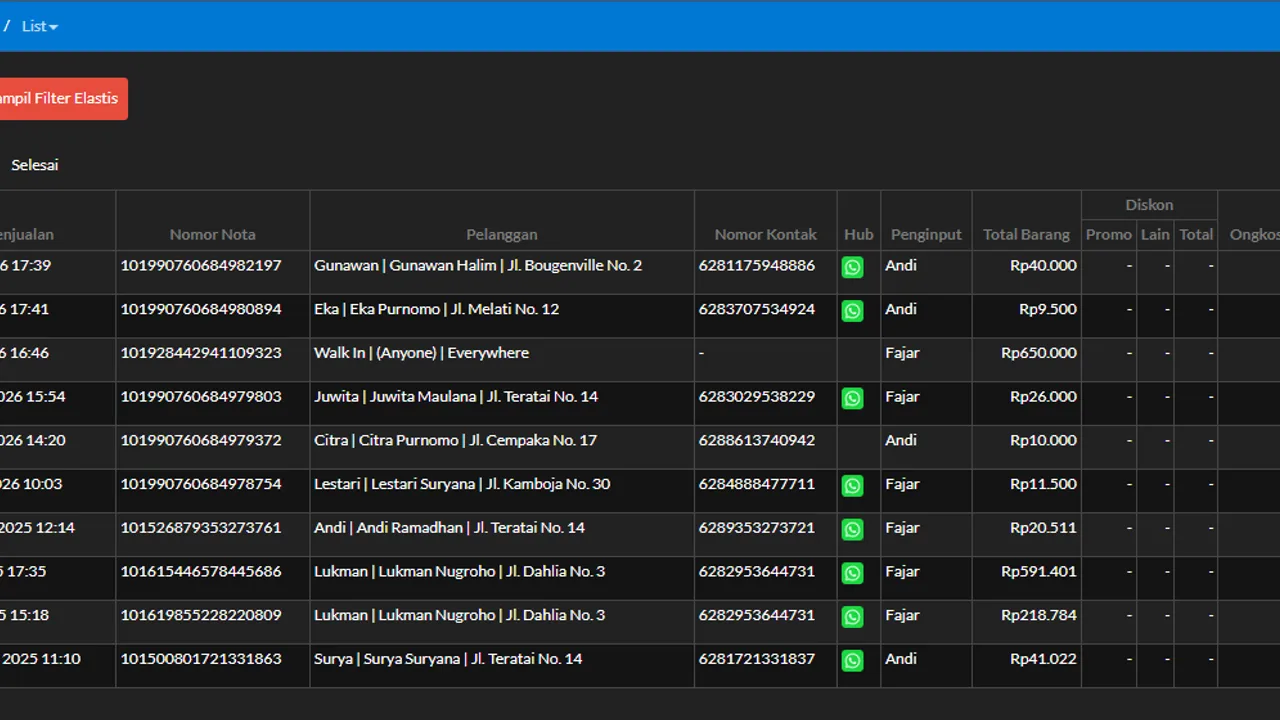Open WhatsApp for nota 101619855228220809
This screenshot has width=1280, height=720.
click(x=852, y=617)
